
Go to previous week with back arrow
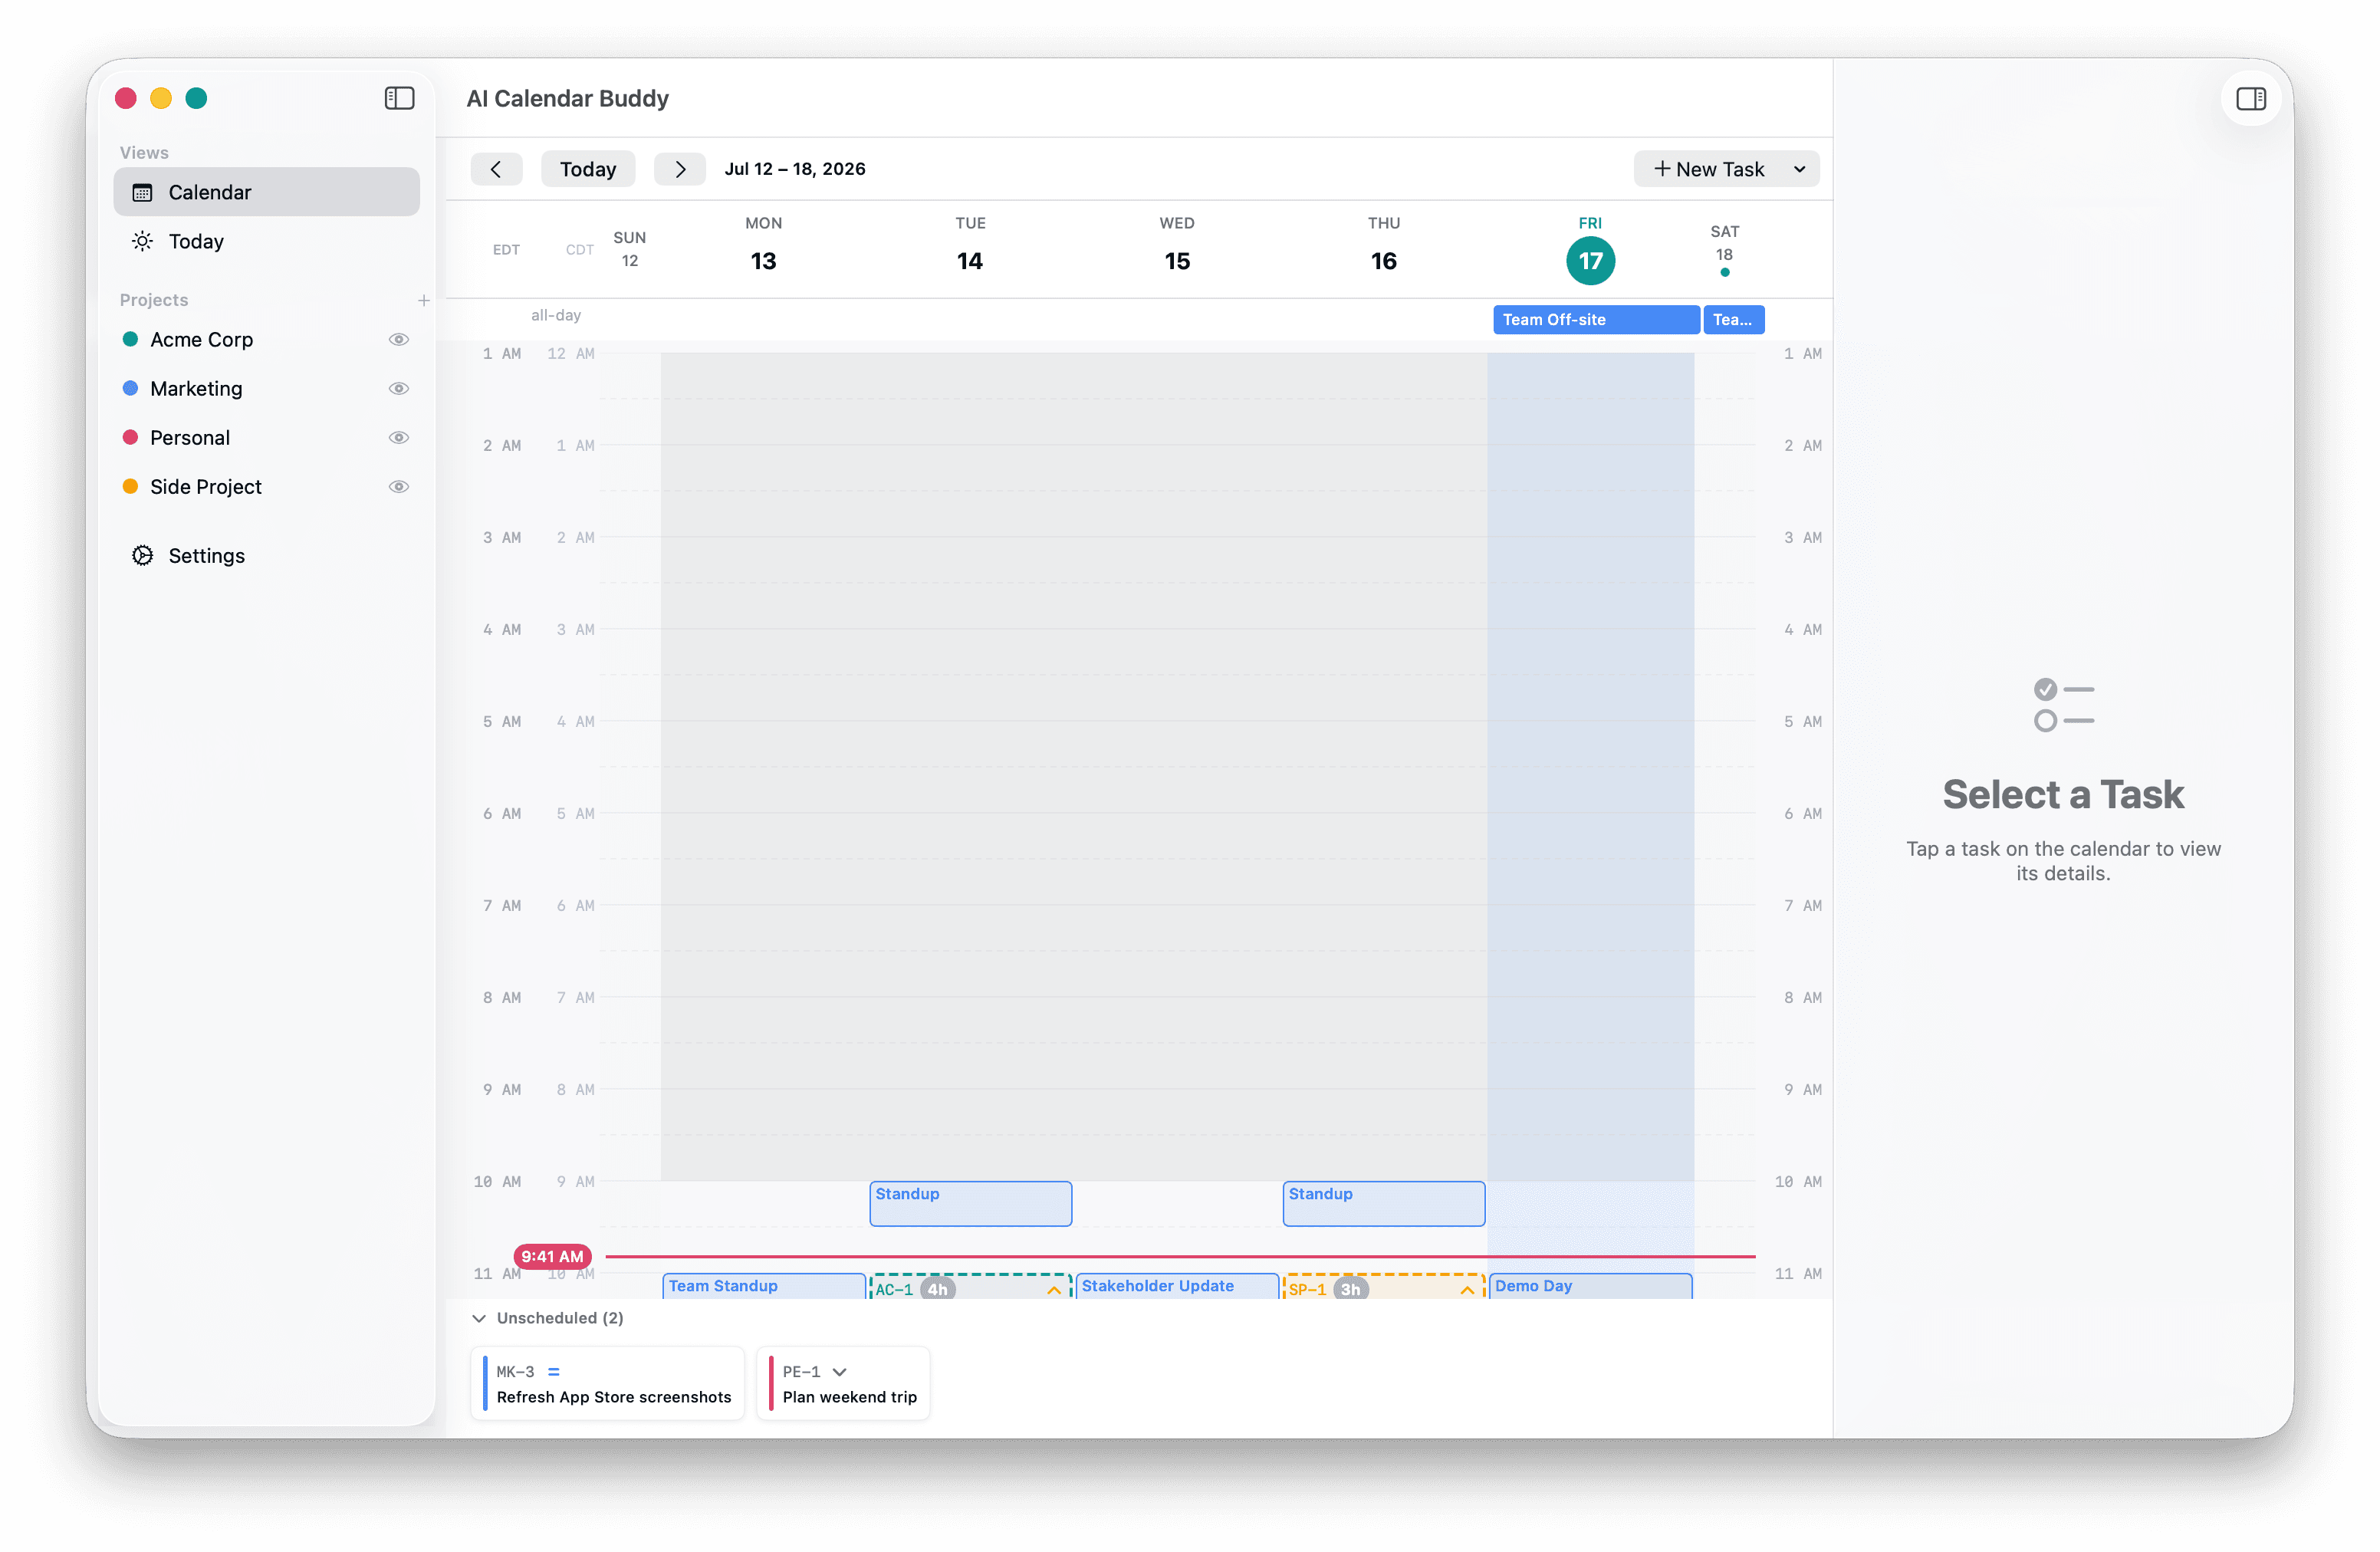point(496,169)
